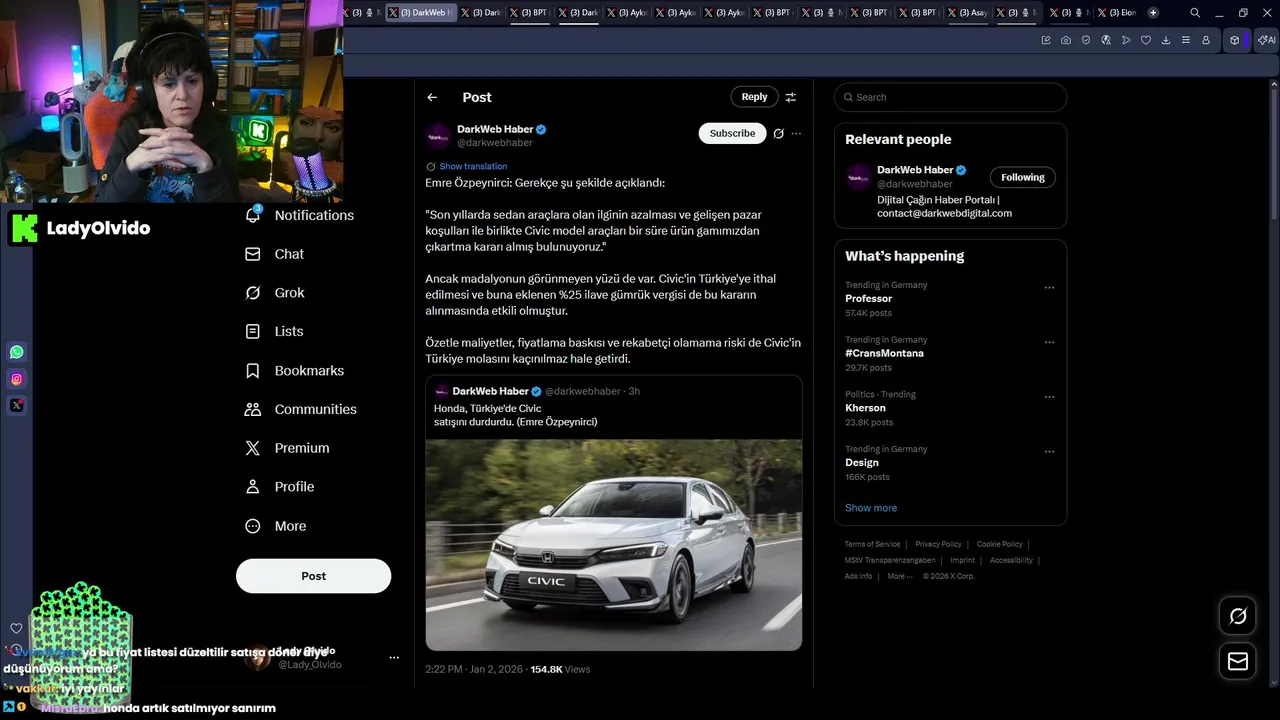Click the Grok icon beside Subscribe

(x=778, y=133)
